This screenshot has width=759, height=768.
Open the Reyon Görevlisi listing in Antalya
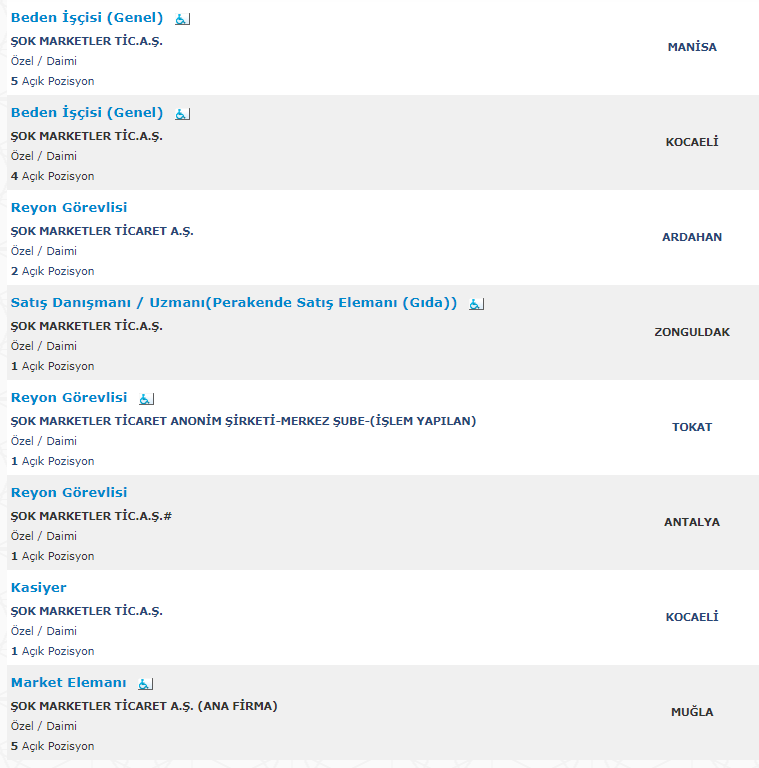69,493
